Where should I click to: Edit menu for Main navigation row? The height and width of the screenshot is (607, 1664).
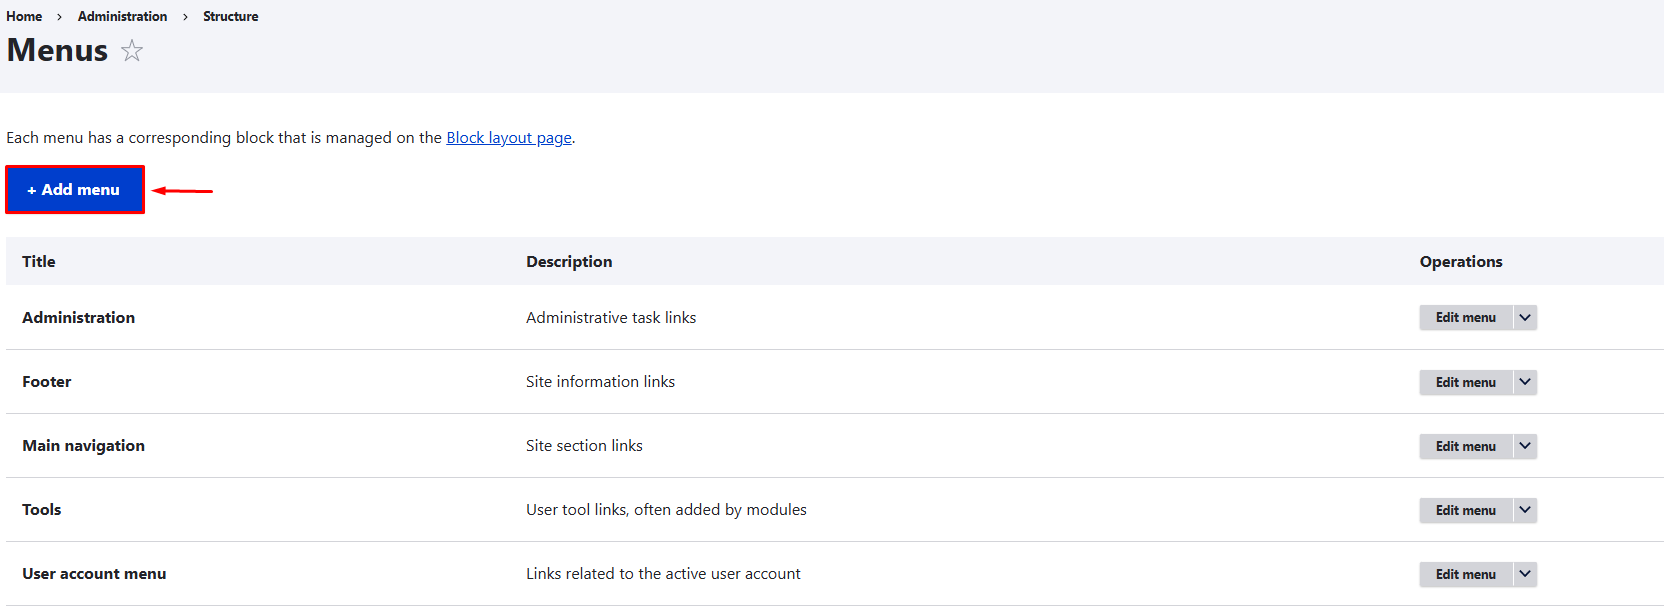coord(1466,446)
